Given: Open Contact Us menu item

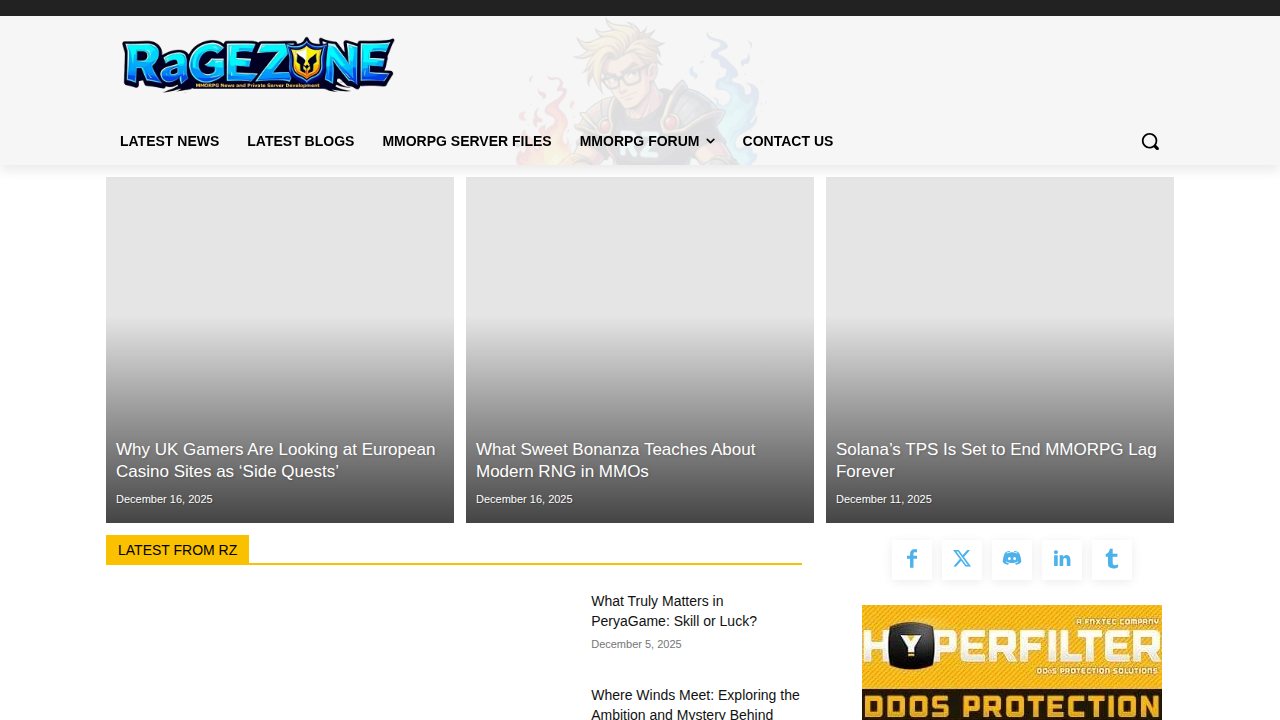Looking at the screenshot, I should [788, 141].
